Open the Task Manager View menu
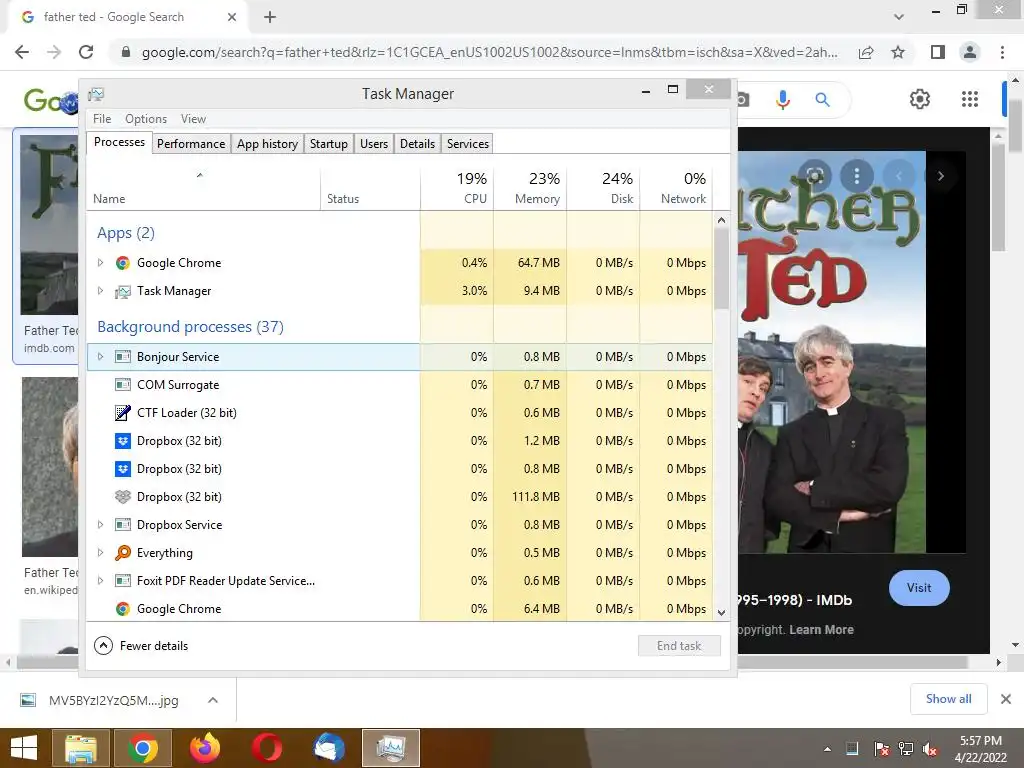This screenshot has height=768, width=1024. point(193,119)
